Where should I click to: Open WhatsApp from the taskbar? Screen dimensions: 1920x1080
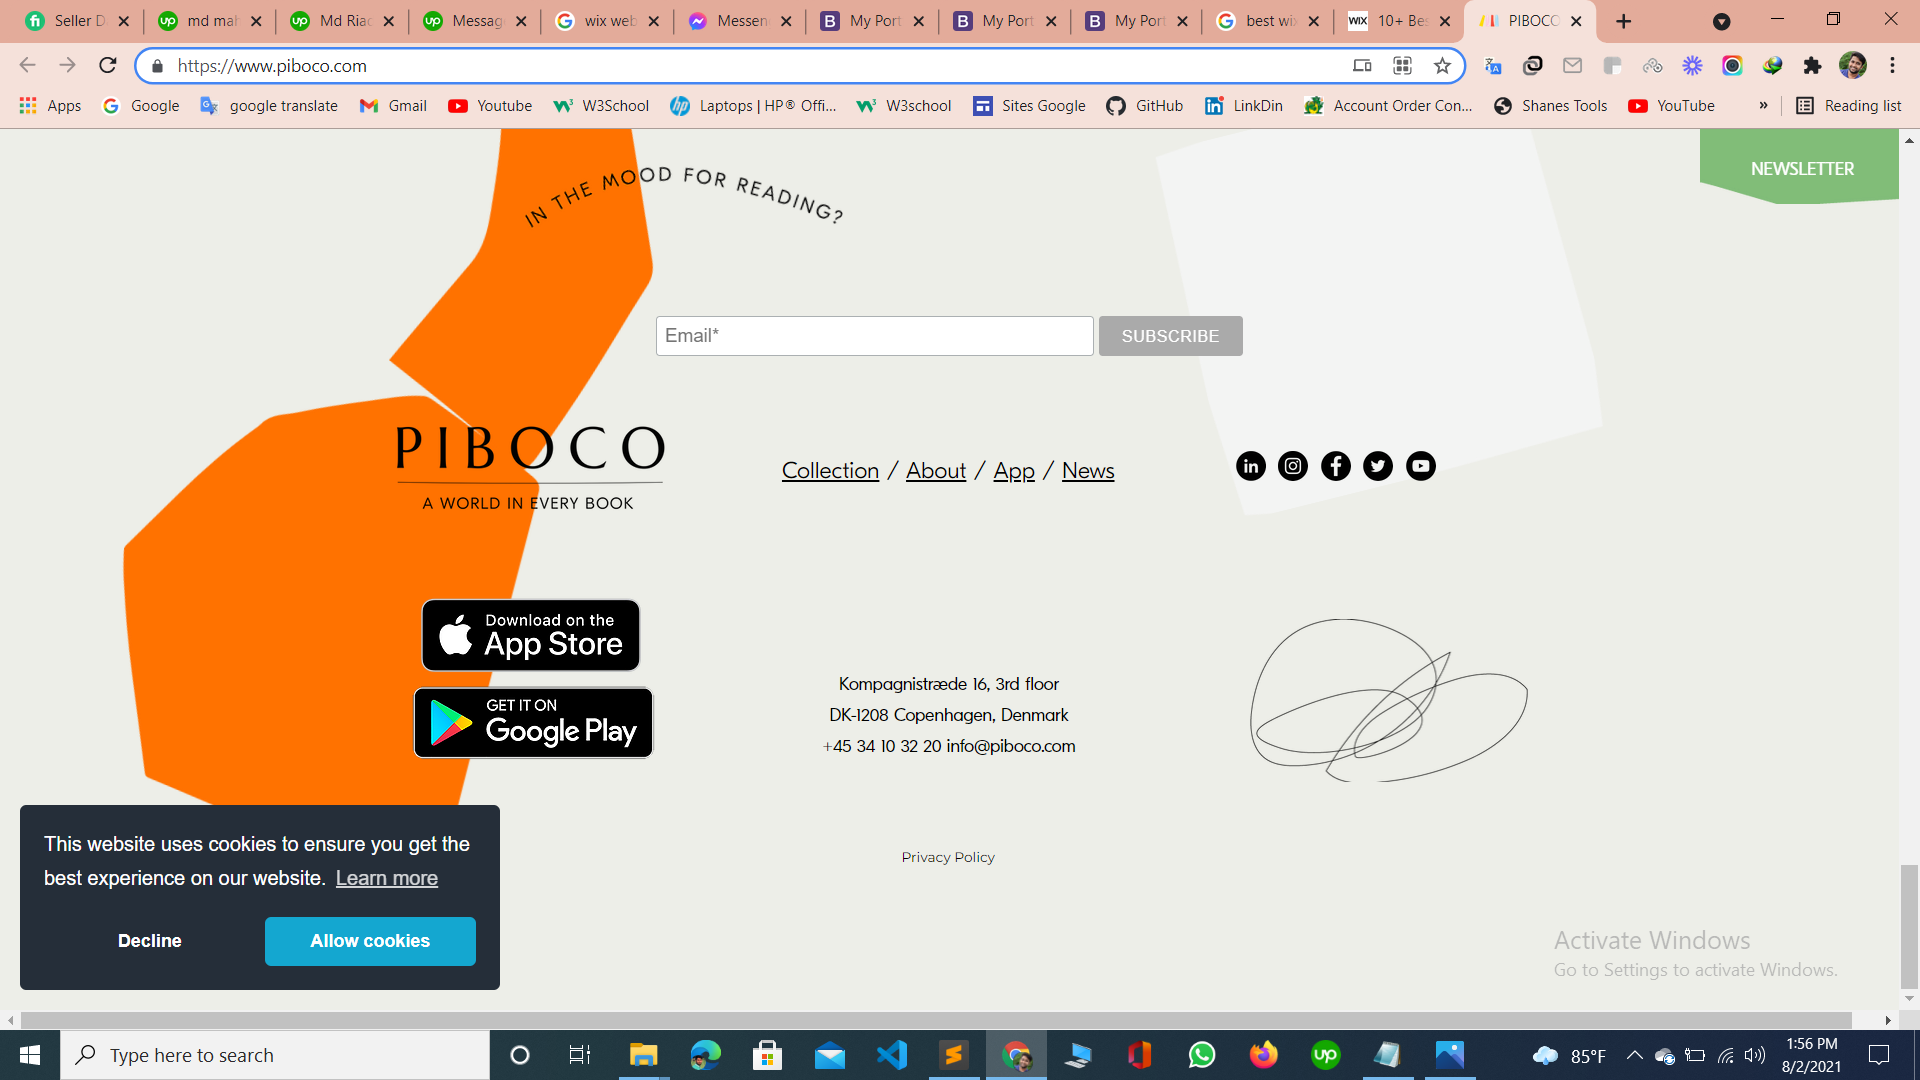[x=1201, y=1055]
